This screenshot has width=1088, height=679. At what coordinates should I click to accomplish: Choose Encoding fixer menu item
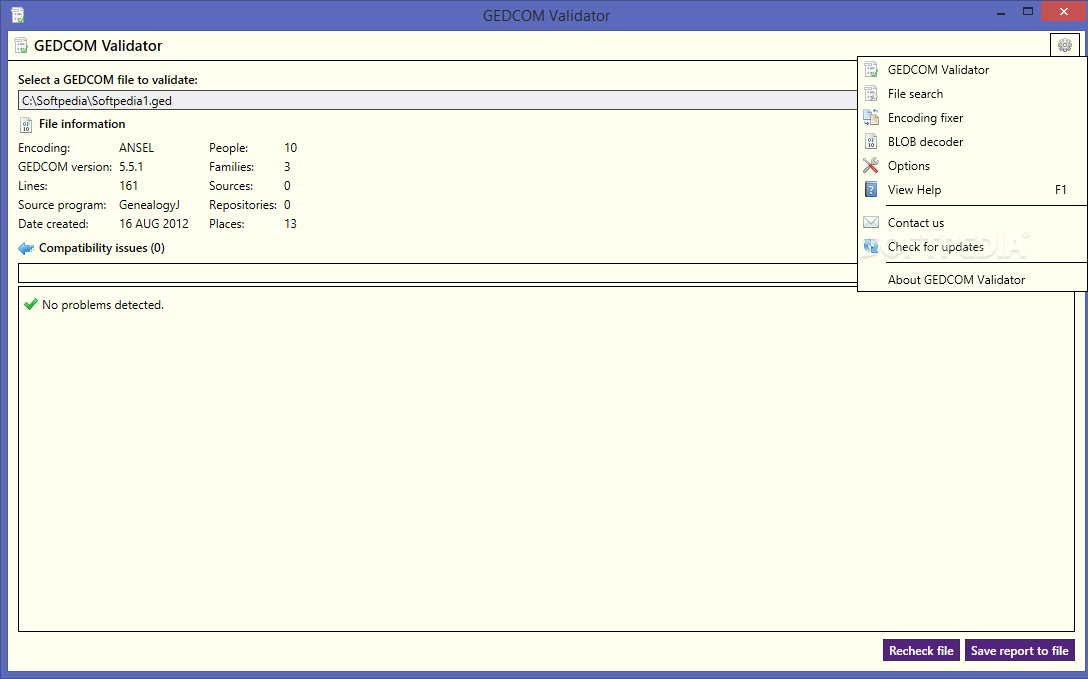pyautogui.click(x=972, y=118)
